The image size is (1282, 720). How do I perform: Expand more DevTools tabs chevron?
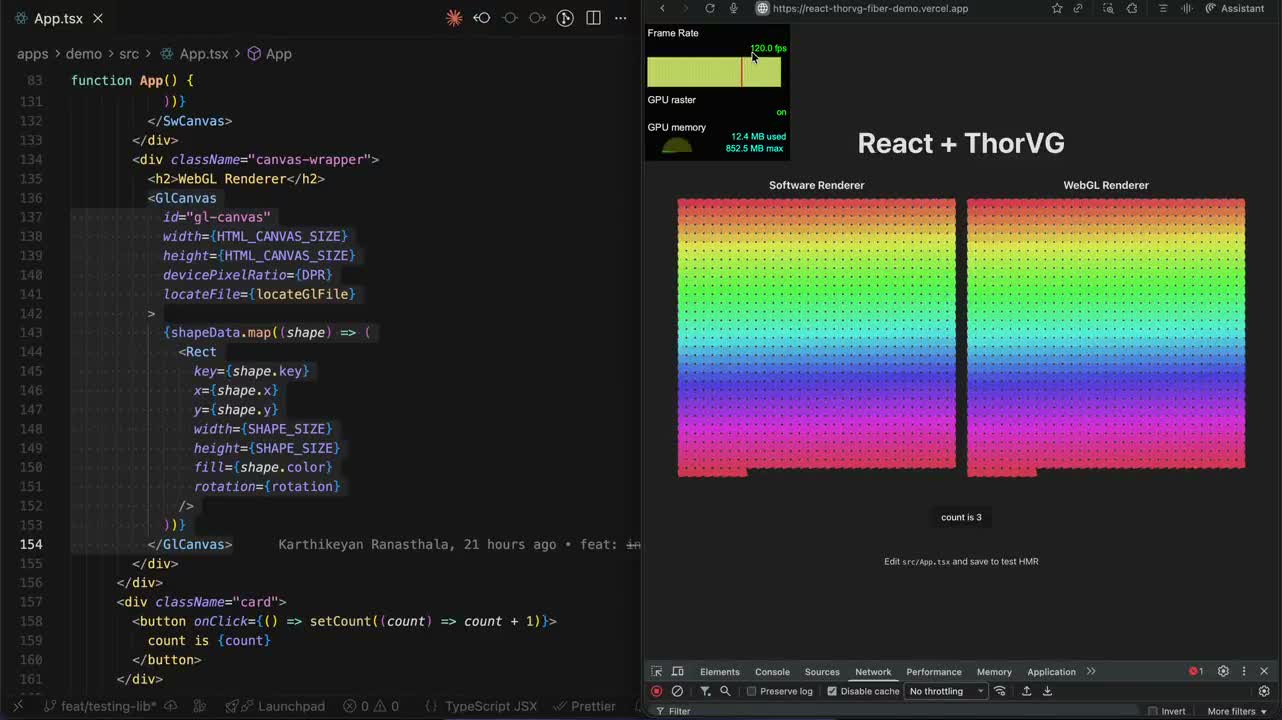pos(1091,672)
